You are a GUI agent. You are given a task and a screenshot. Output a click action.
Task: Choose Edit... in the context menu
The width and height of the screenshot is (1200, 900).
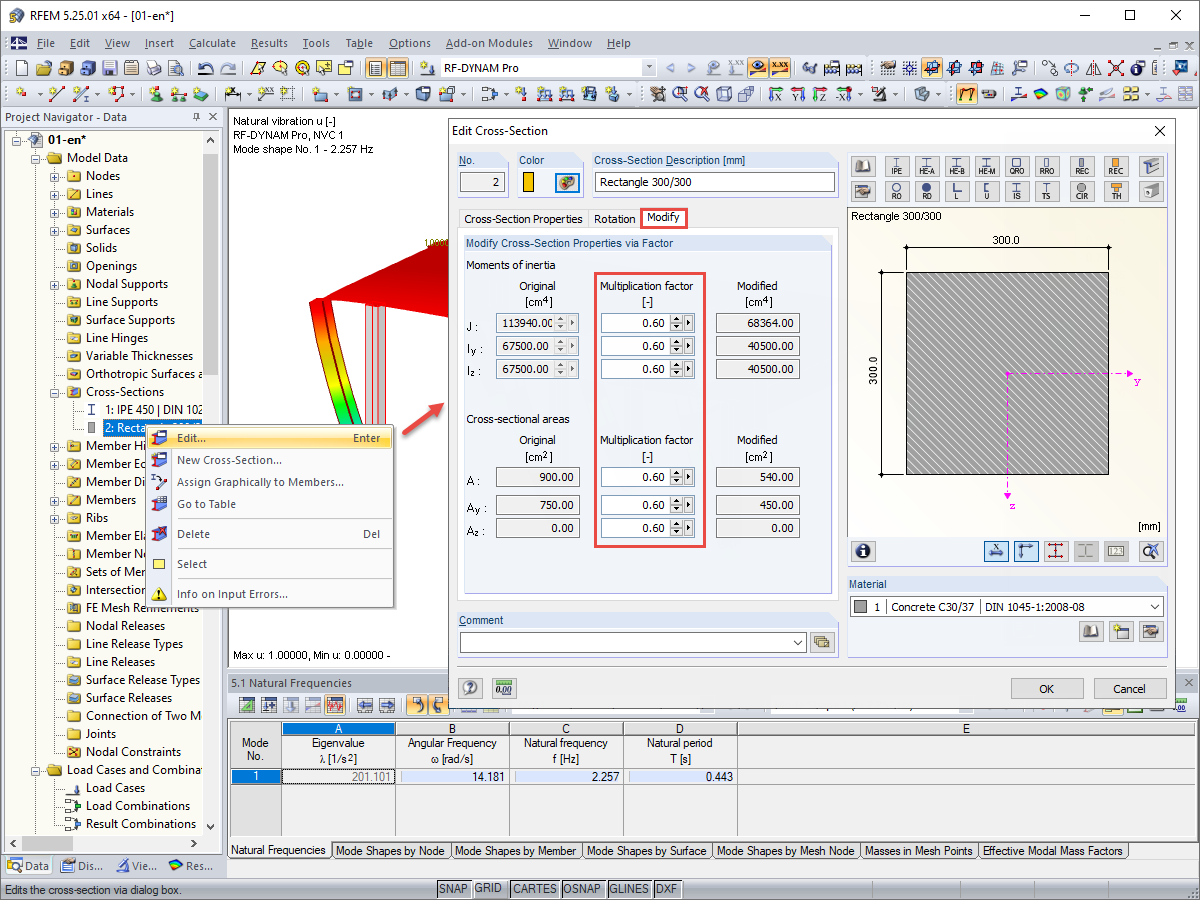coord(270,438)
